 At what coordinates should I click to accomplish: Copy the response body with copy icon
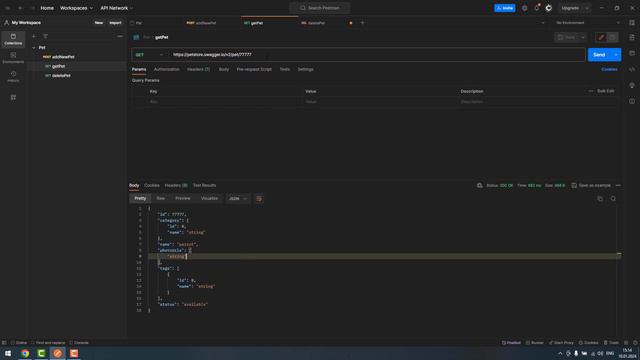[x=600, y=199]
